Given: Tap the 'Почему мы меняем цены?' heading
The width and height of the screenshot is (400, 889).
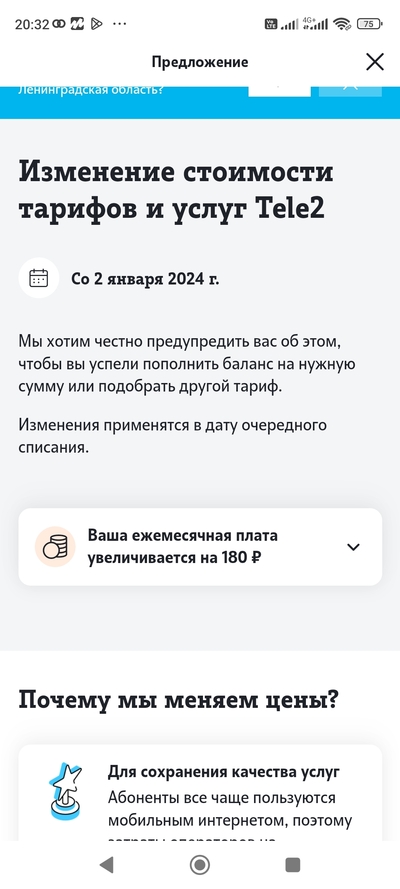Looking at the screenshot, I should [178, 700].
